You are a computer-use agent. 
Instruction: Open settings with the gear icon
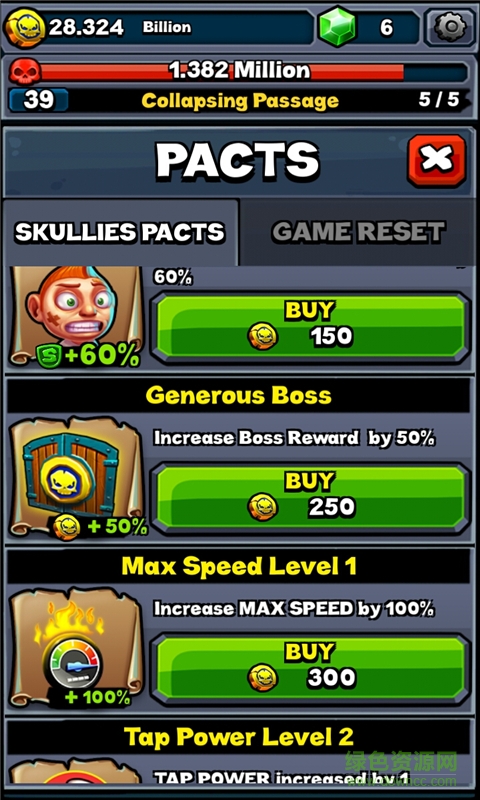(x=449, y=27)
